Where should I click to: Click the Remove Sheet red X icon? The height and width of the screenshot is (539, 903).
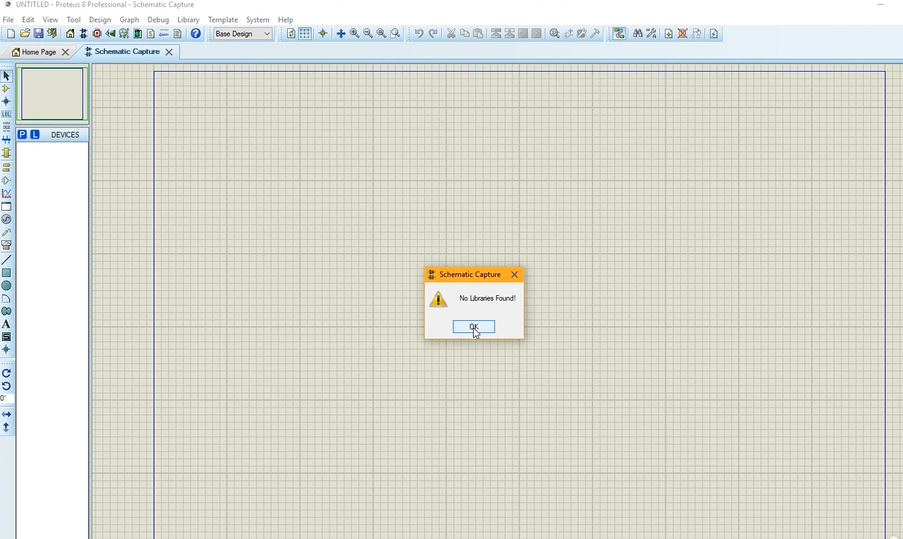pos(682,33)
